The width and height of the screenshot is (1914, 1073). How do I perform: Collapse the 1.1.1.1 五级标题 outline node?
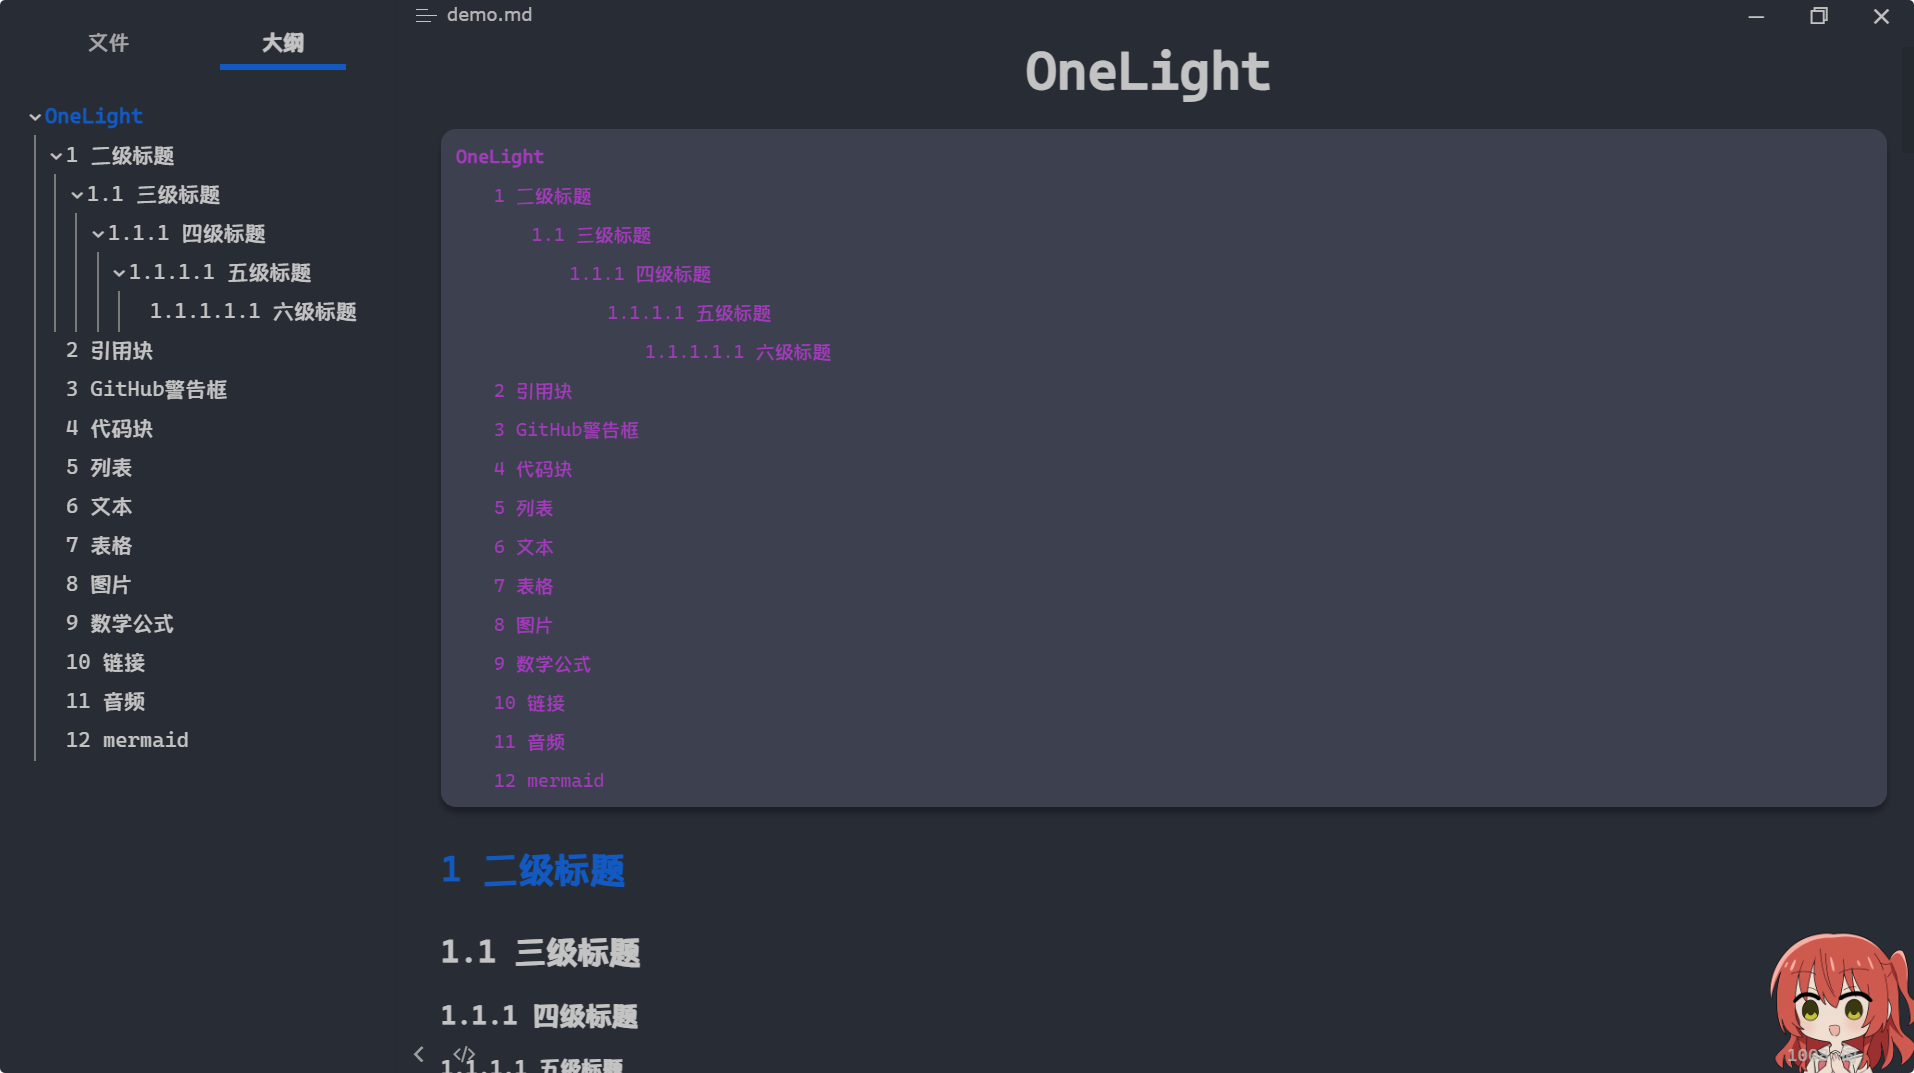pyautogui.click(x=119, y=273)
